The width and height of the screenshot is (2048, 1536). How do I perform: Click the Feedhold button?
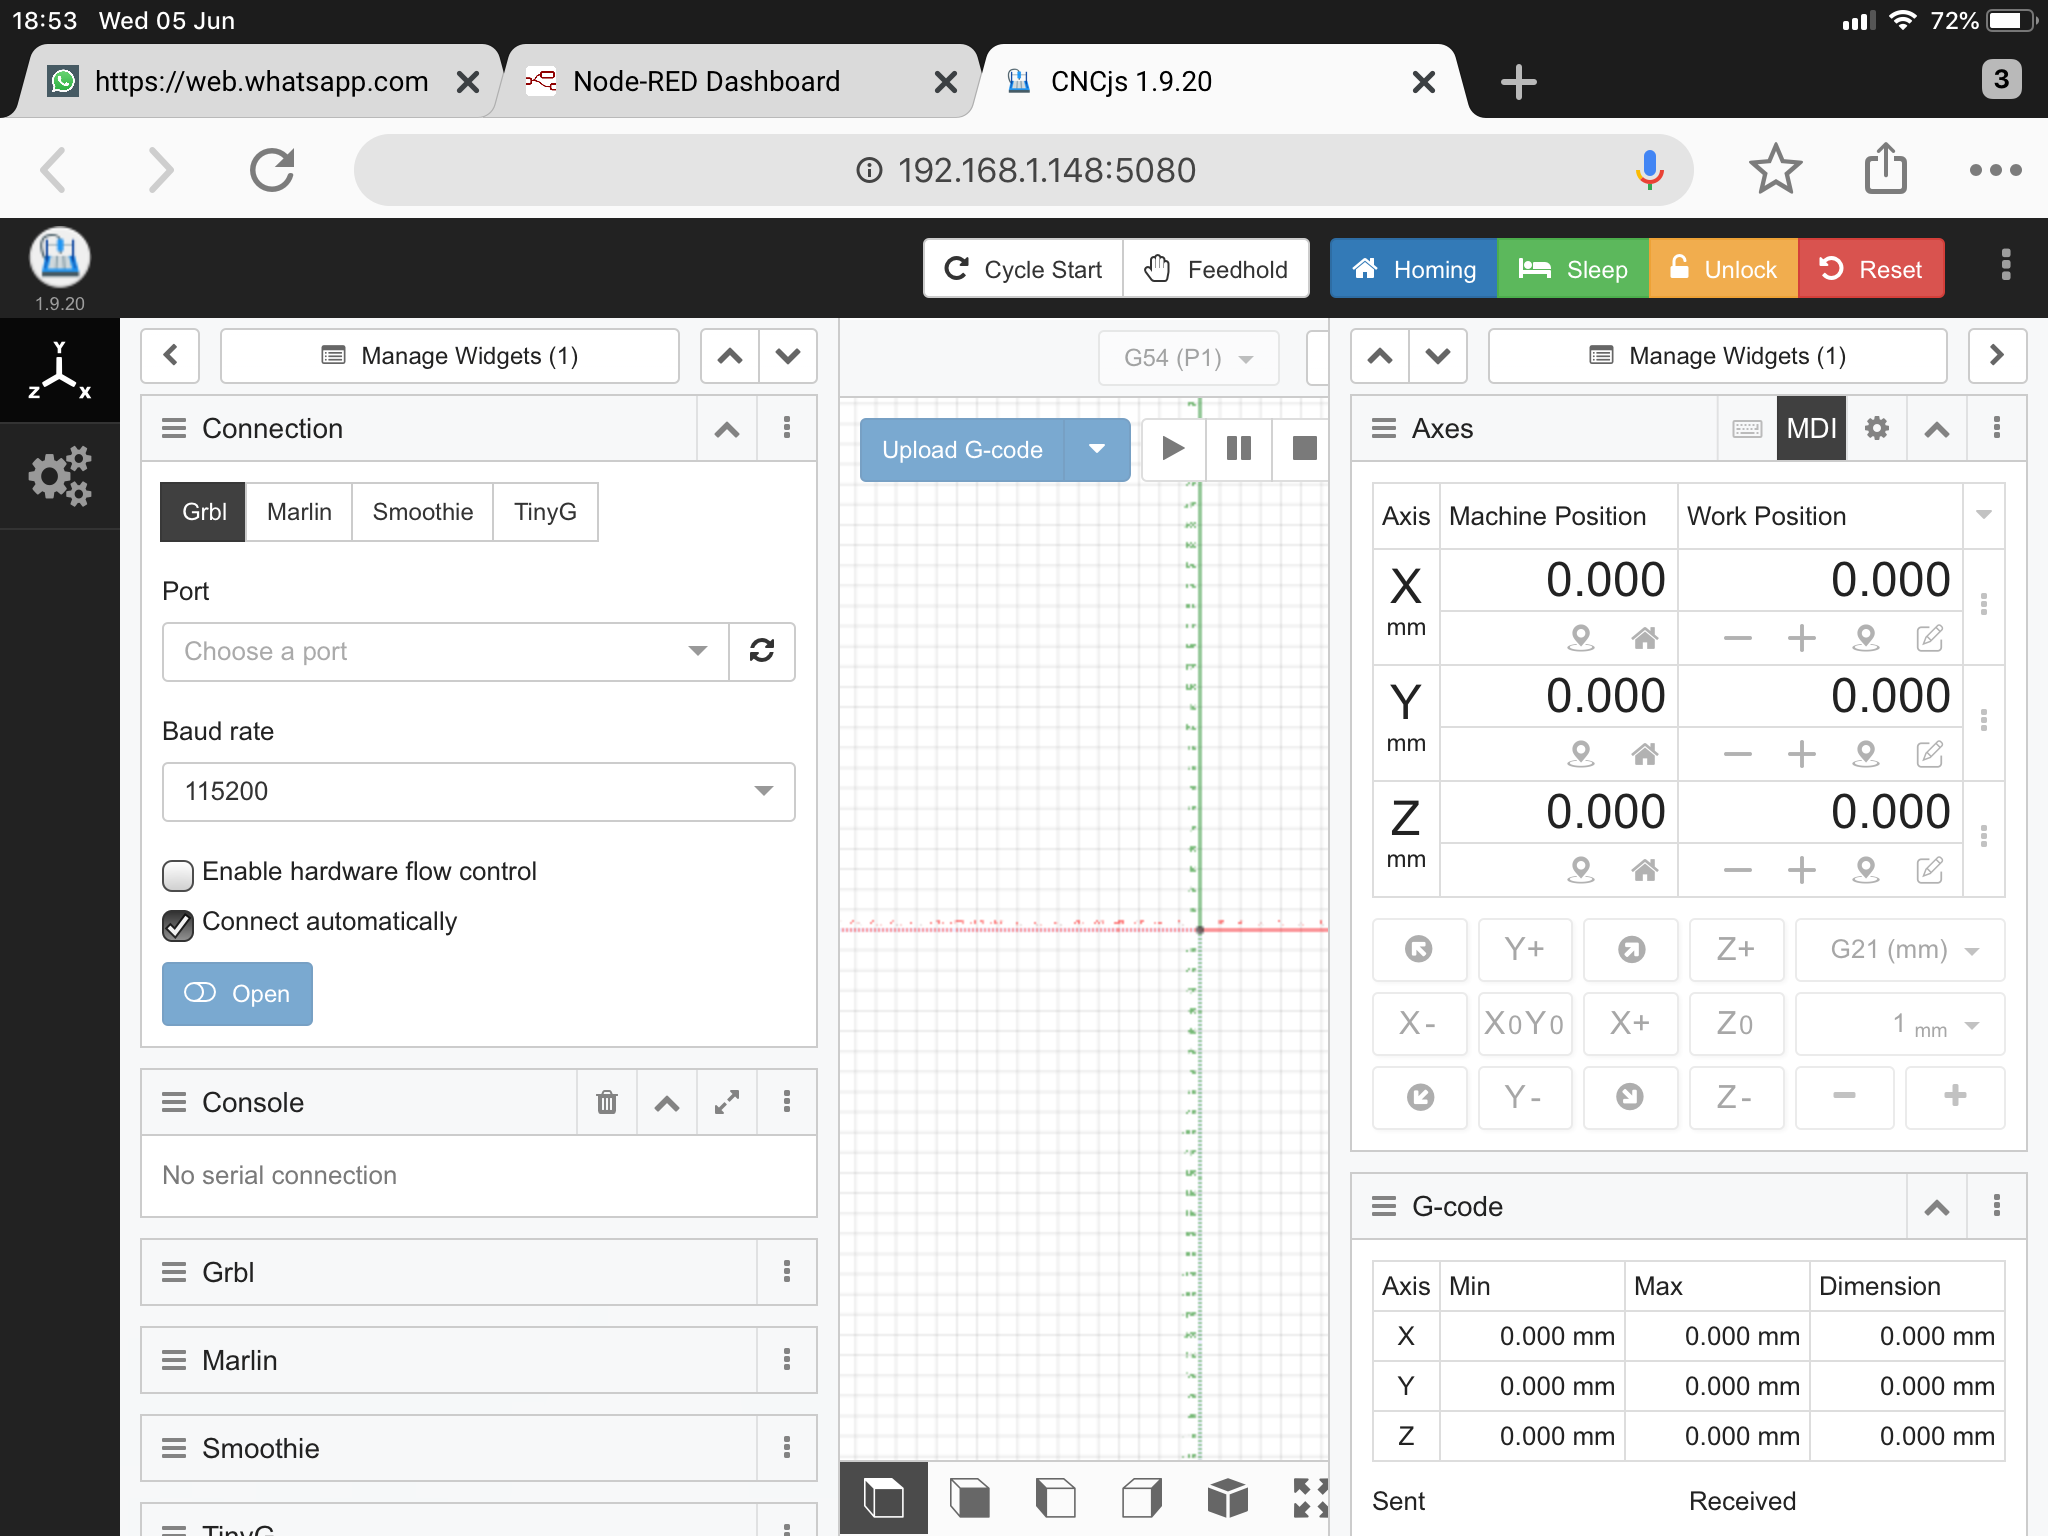[x=1217, y=269]
